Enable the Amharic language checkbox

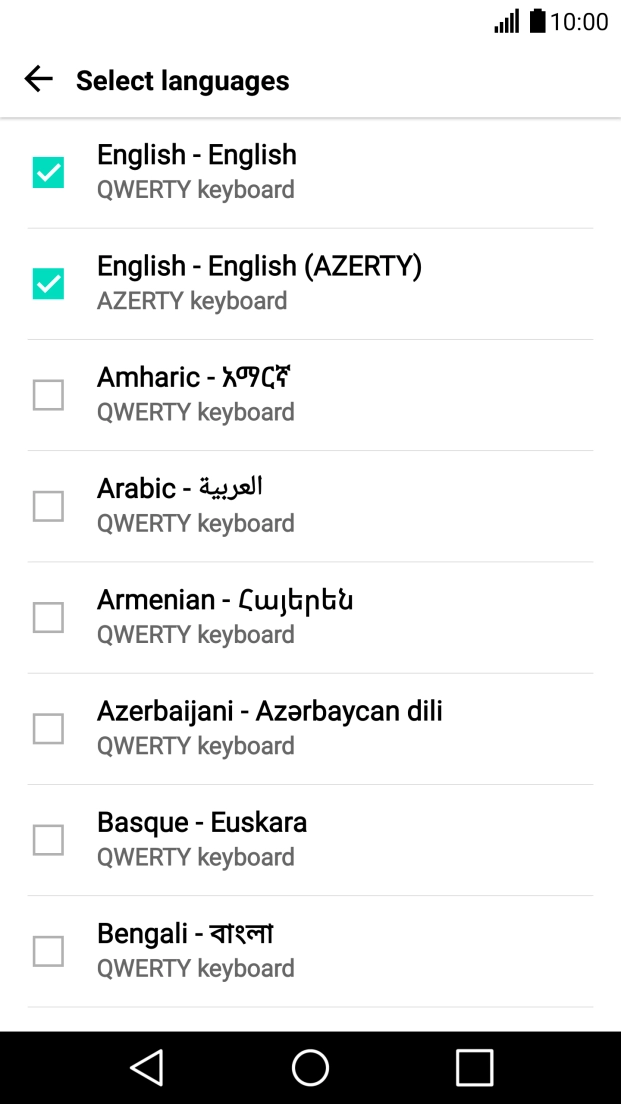[x=47, y=394]
